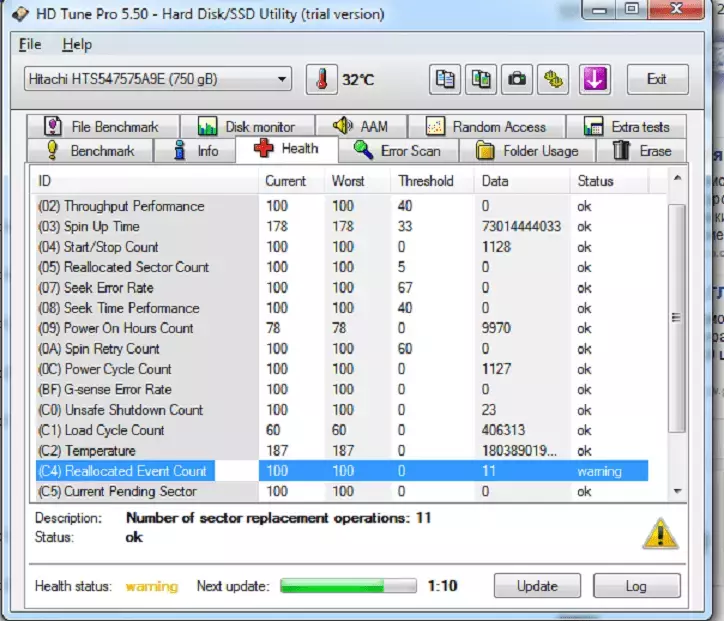Viewport: 724px width, 621px height.
Task: Switch to the Info tab
Action: point(194,151)
